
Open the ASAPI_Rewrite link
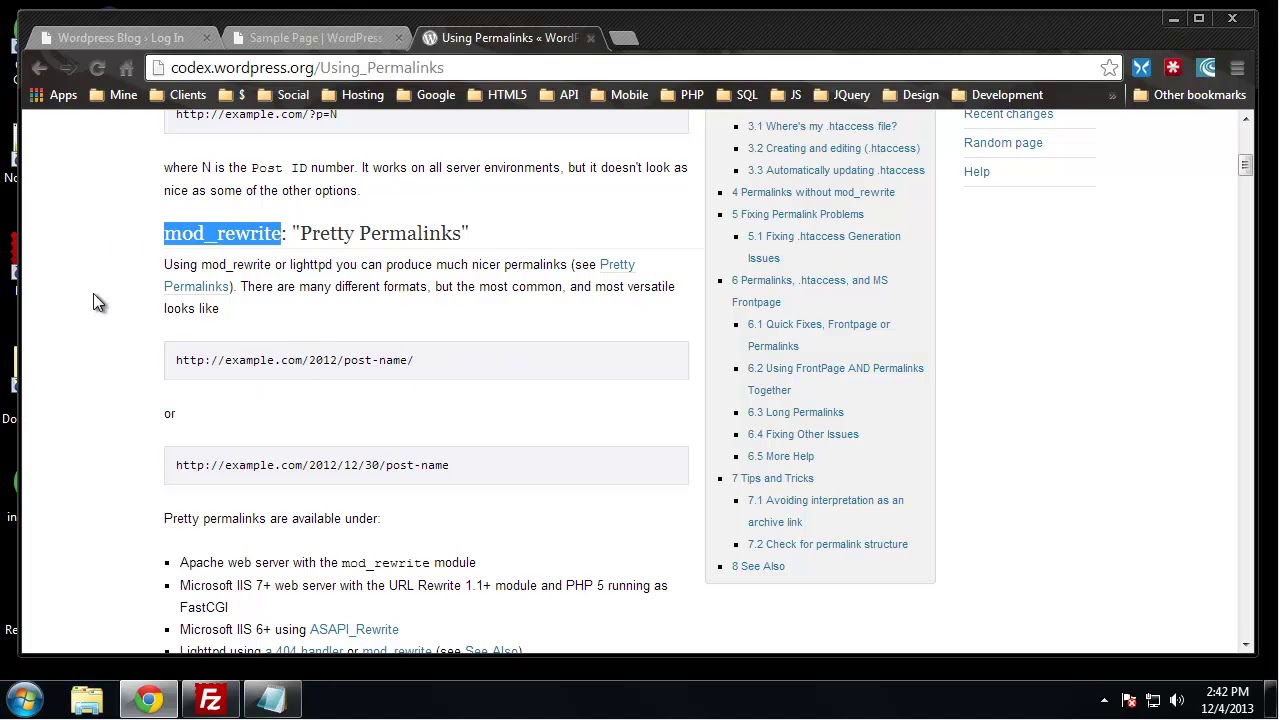(354, 630)
